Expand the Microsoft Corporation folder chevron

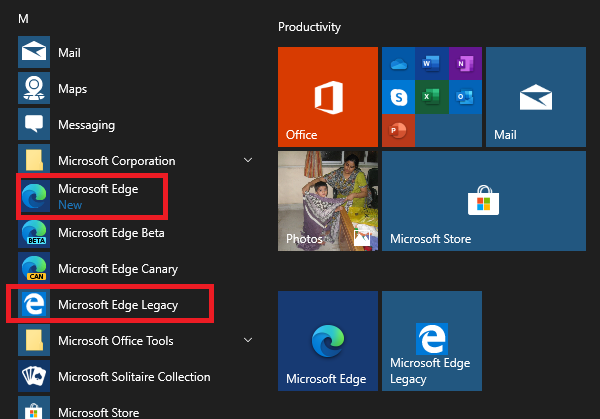(x=248, y=160)
